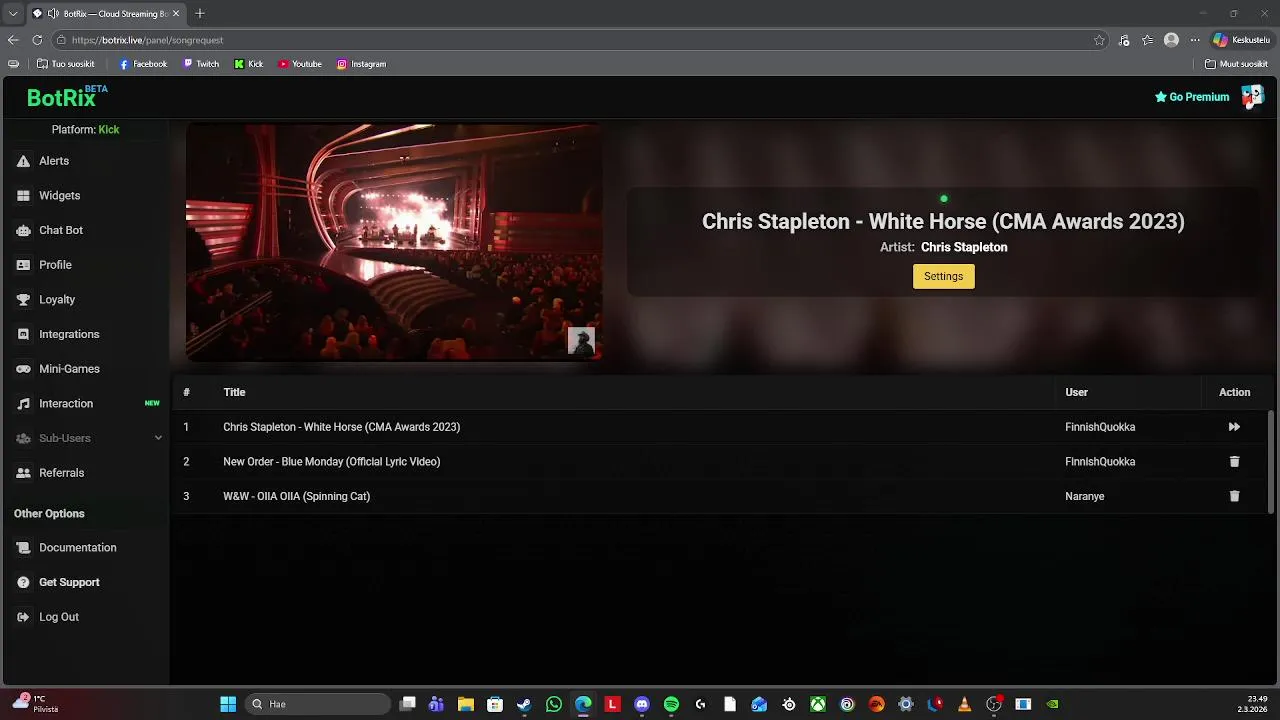Mute the BotRix tab via speaker icon
Viewport: 1280px width, 720px height.
[53, 14]
